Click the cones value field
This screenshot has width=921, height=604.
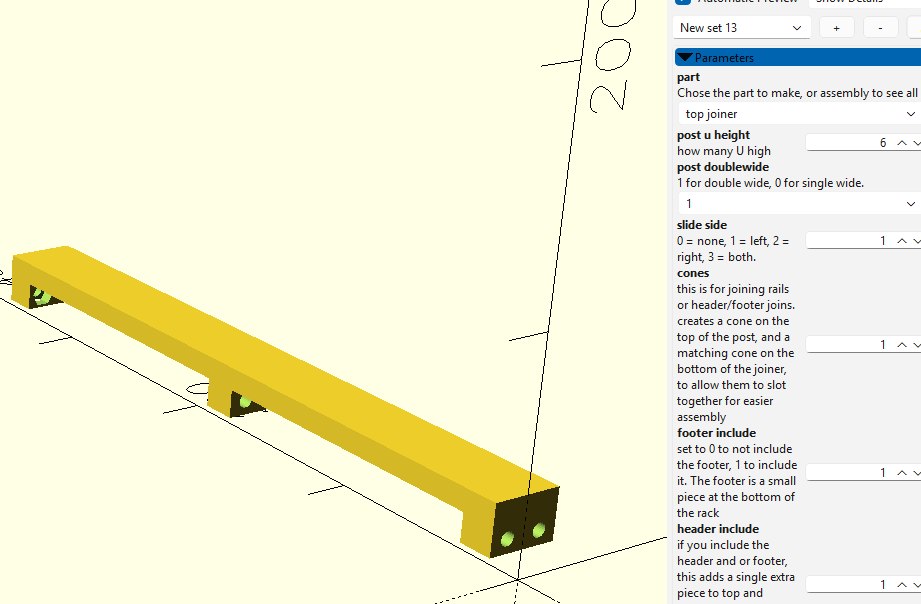pos(849,345)
